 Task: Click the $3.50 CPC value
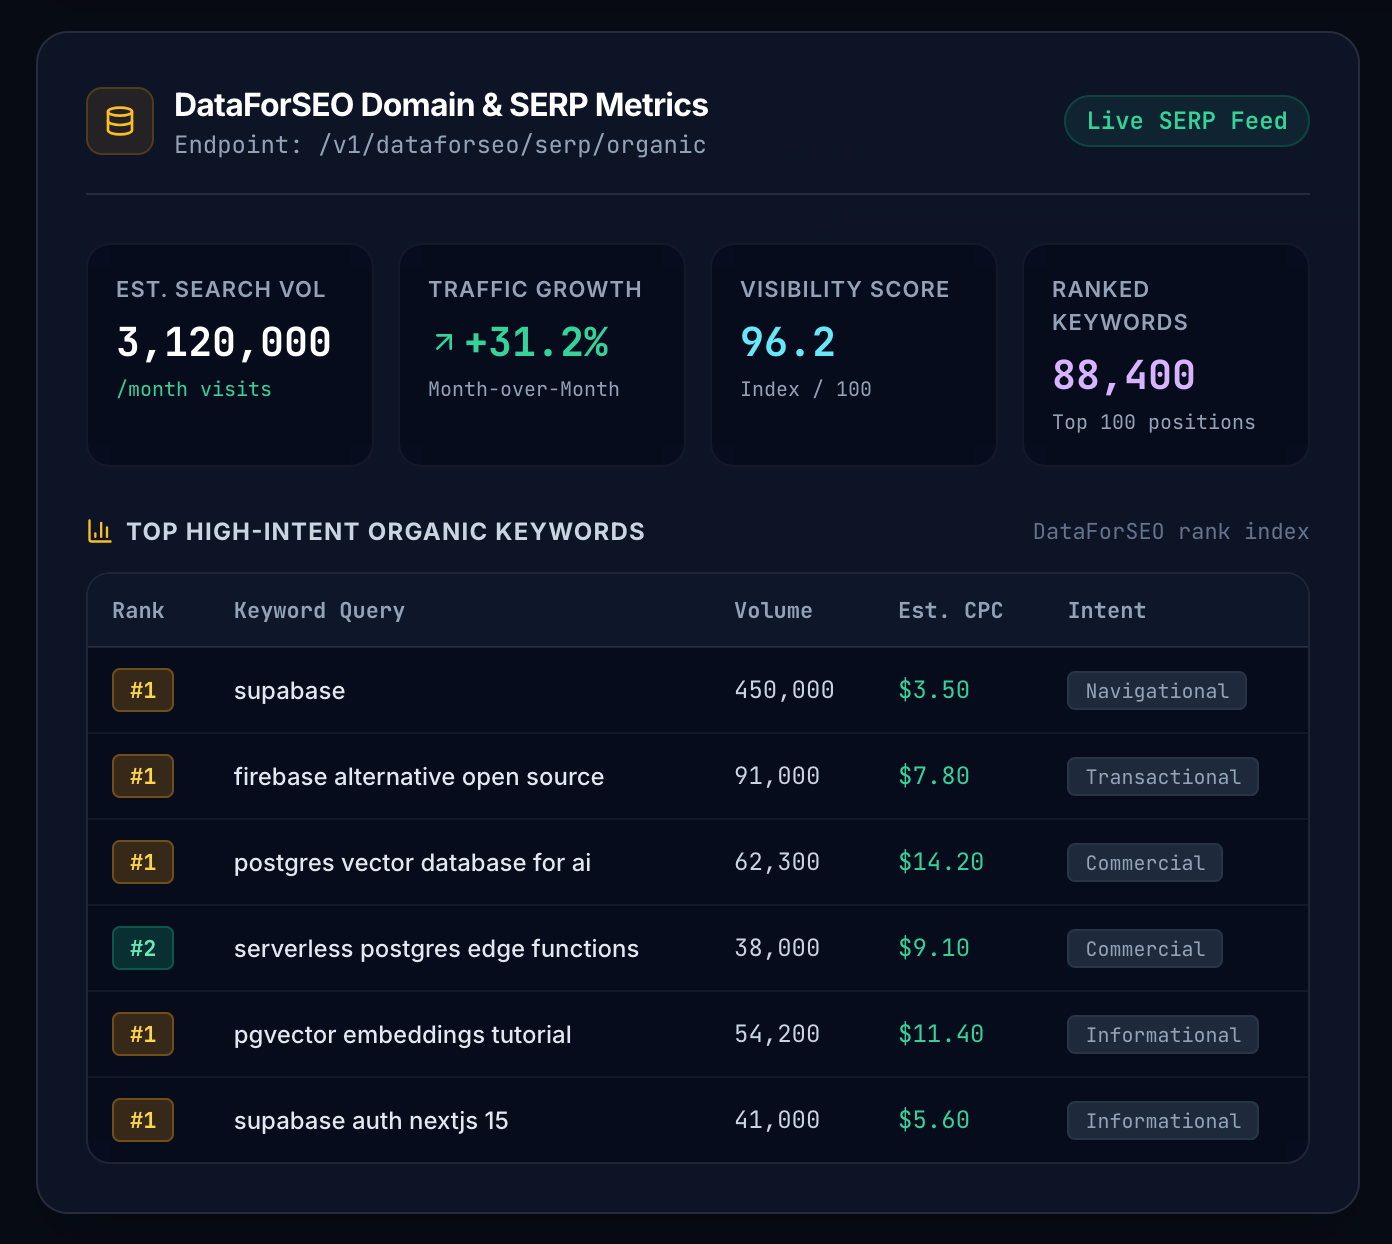click(934, 690)
